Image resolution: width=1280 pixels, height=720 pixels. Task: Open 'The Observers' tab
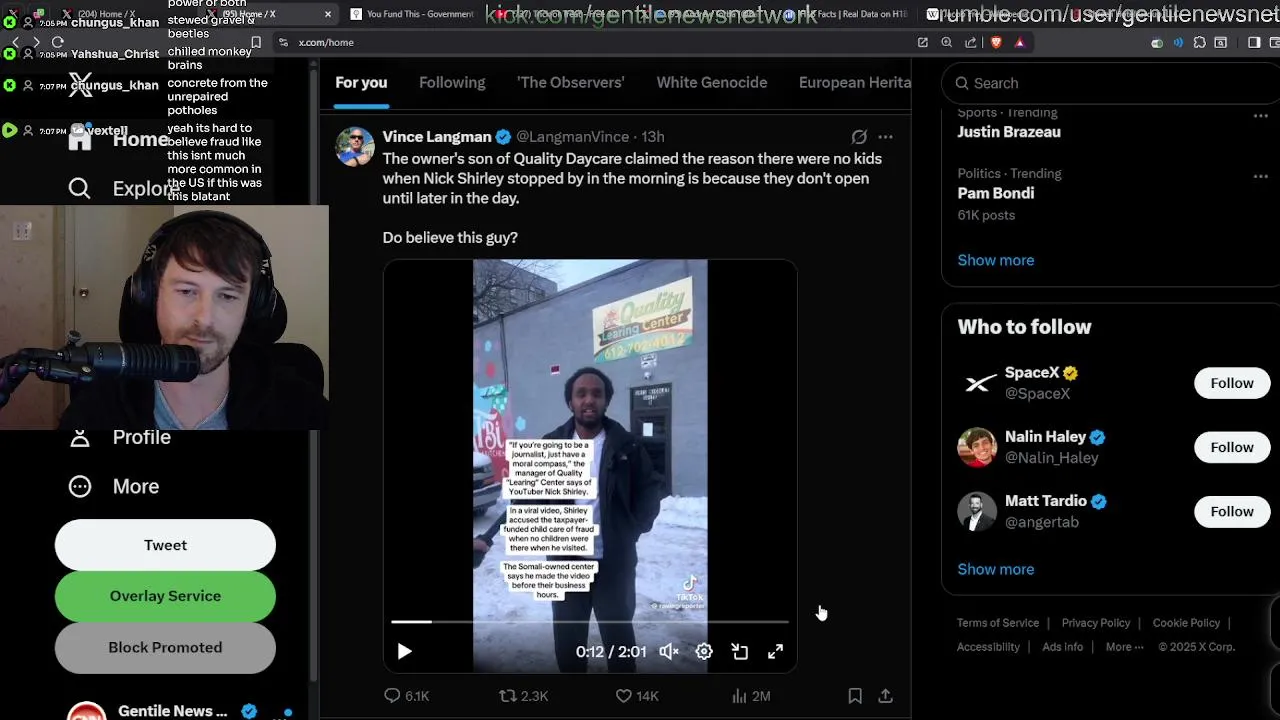[570, 83]
